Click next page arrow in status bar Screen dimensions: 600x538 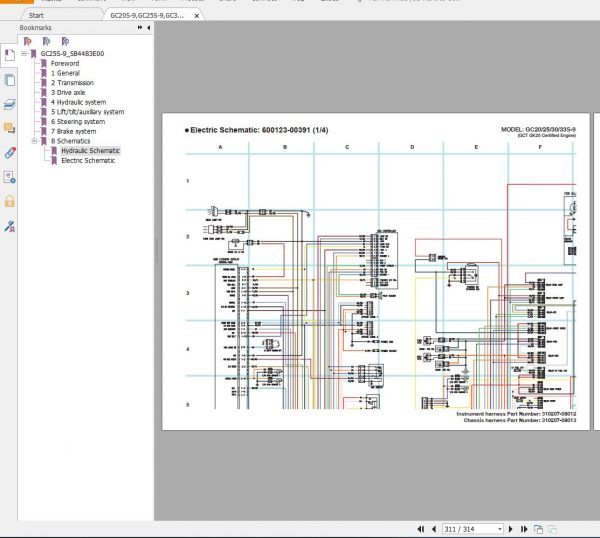coord(510,529)
